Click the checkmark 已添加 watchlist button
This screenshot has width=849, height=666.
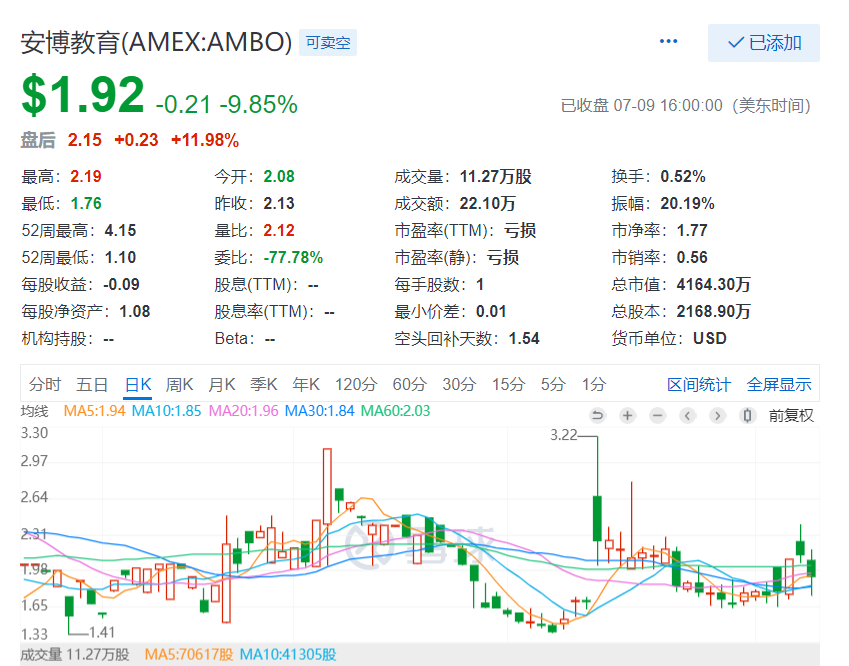tap(763, 43)
